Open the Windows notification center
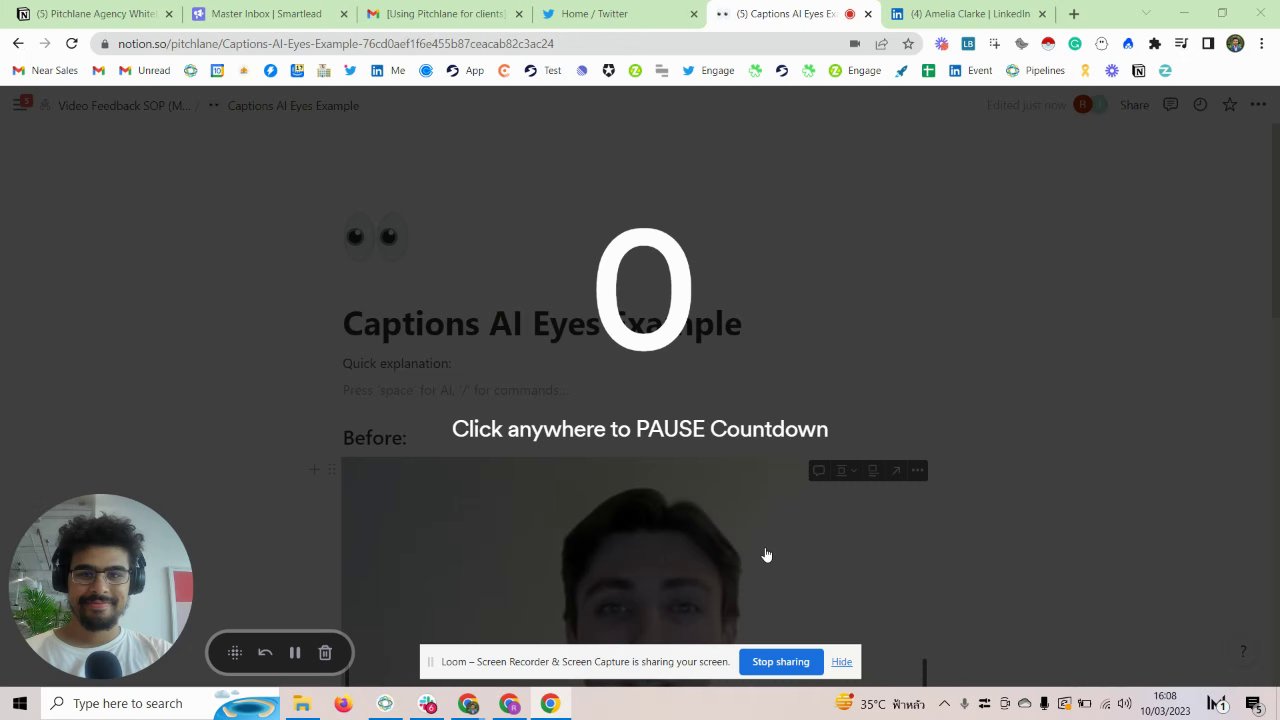Viewport: 1280px width, 720px height. point(1253,704)
